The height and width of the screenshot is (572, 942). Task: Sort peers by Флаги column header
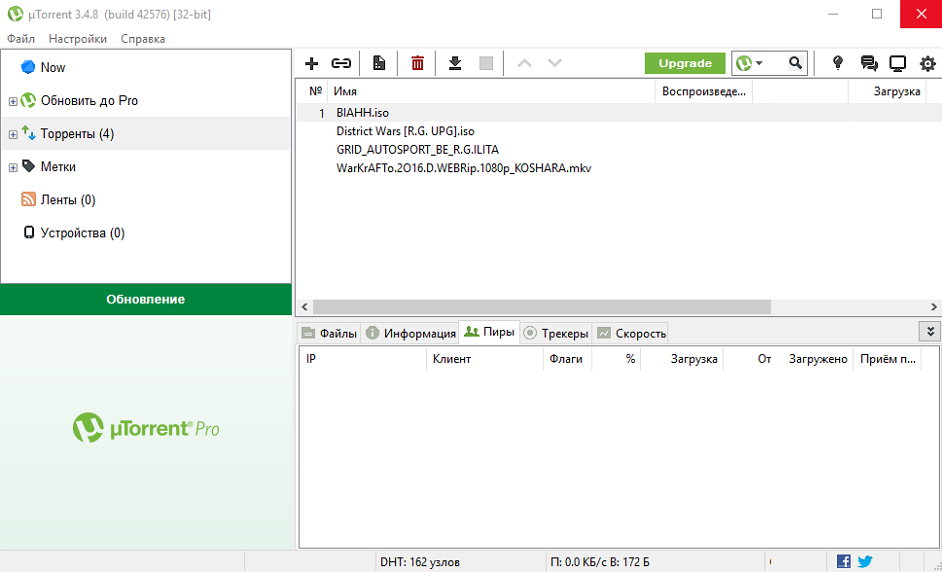[567, 359]
